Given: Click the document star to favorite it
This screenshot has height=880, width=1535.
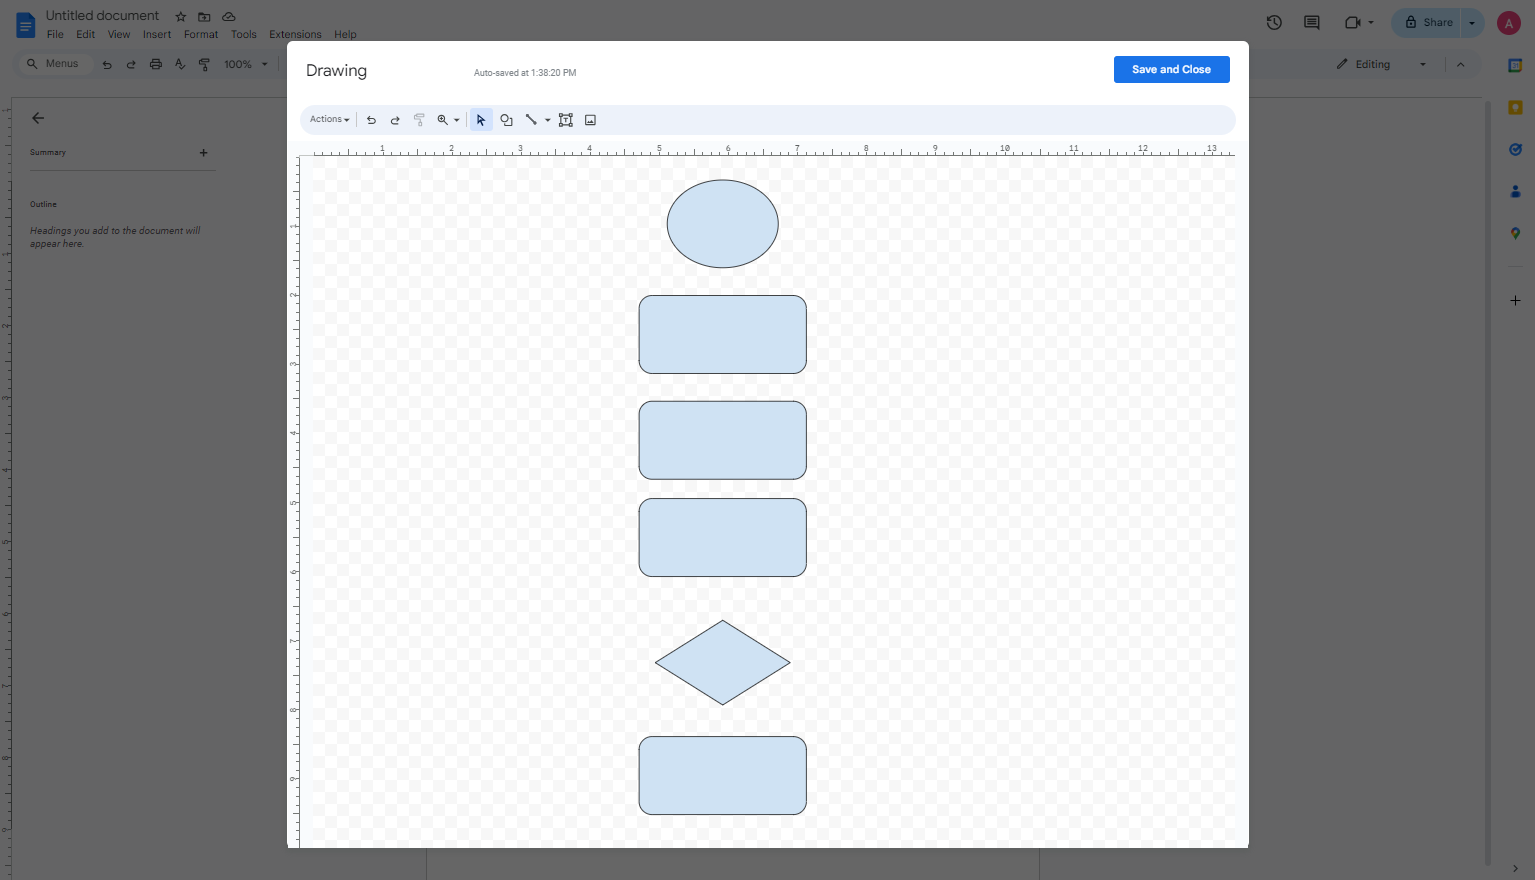Looking at the screenshot, I should tap(180, 16).
